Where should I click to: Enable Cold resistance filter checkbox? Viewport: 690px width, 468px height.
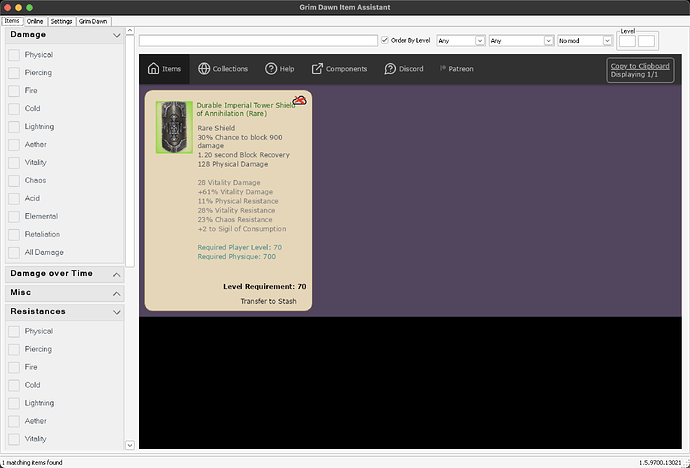[x=14, y=386]
